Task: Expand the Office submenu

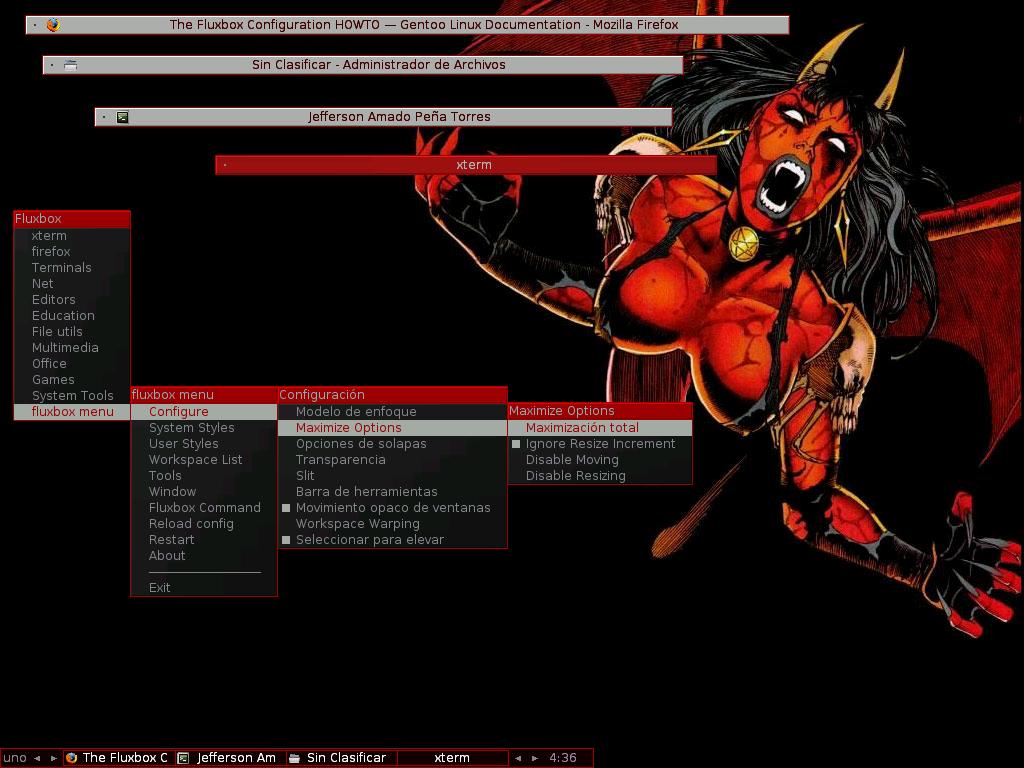Action: [72, 364]
